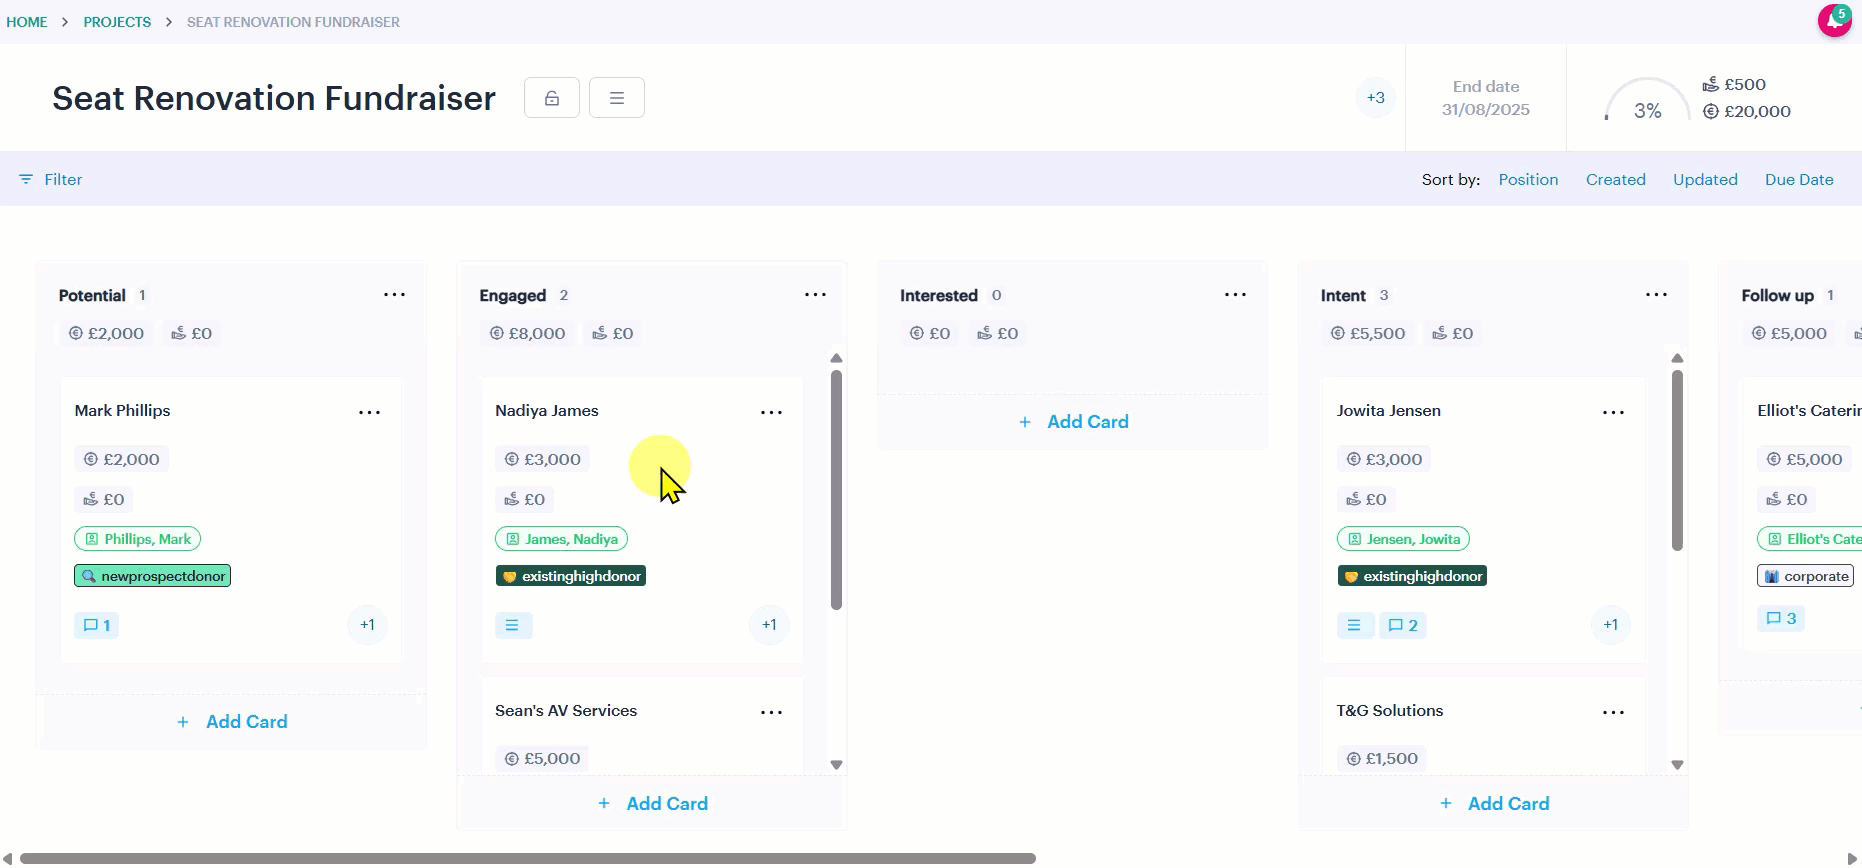Screen dimensions: 1862x868
Task: Open Engaged column options menu
Action: [815, 294]
